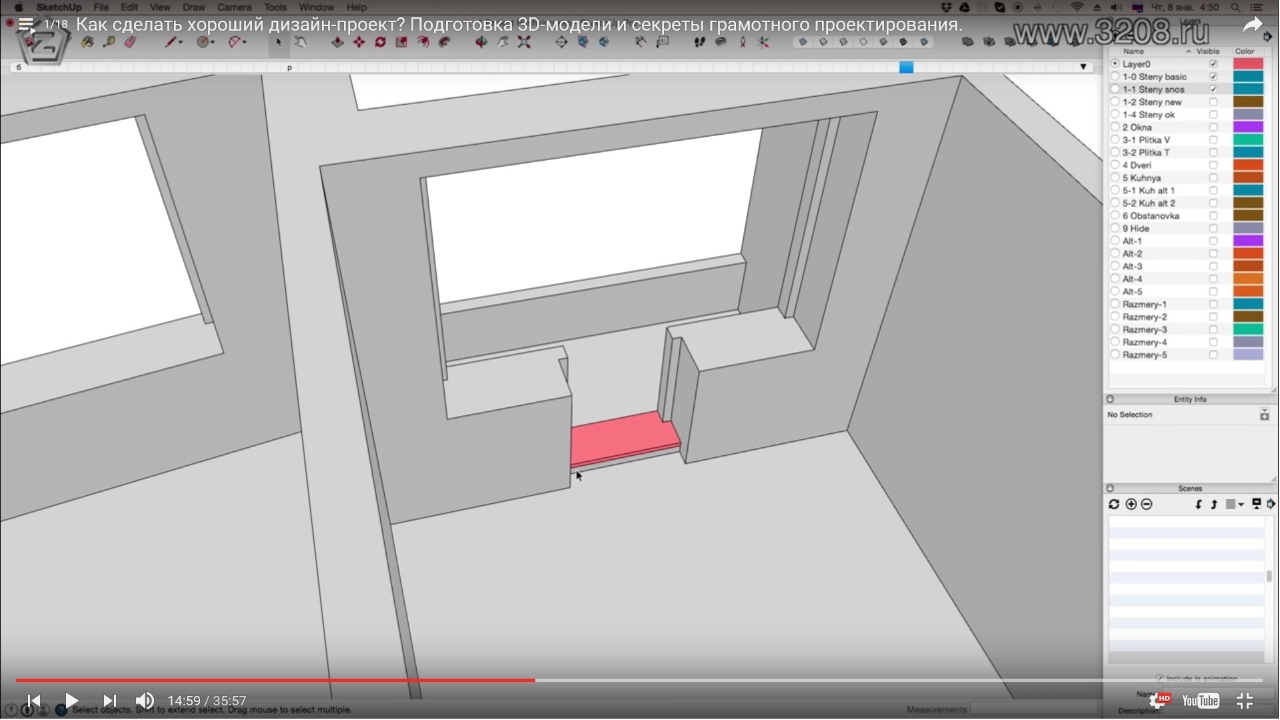This screenshot has height=720, width=1280.
Task: Exit fullscreen mode in video player
Action: 1245,701
